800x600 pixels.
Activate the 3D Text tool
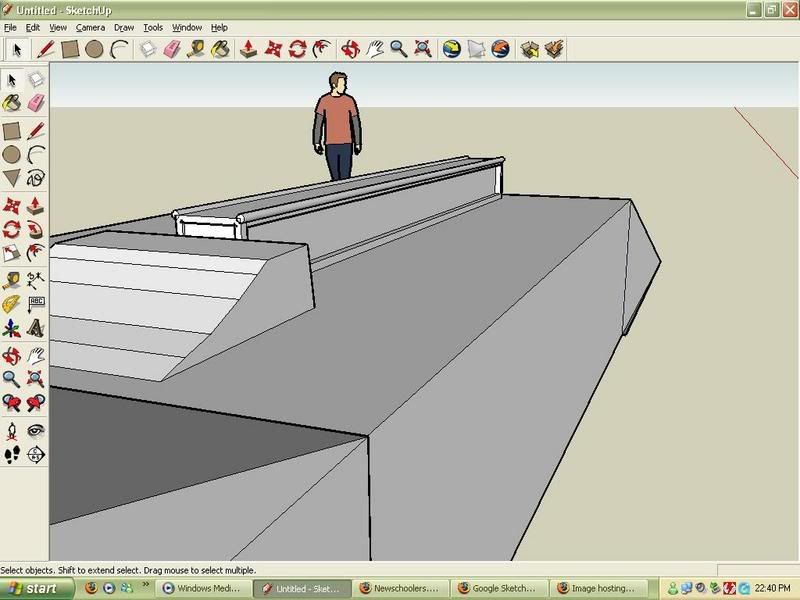36,328
